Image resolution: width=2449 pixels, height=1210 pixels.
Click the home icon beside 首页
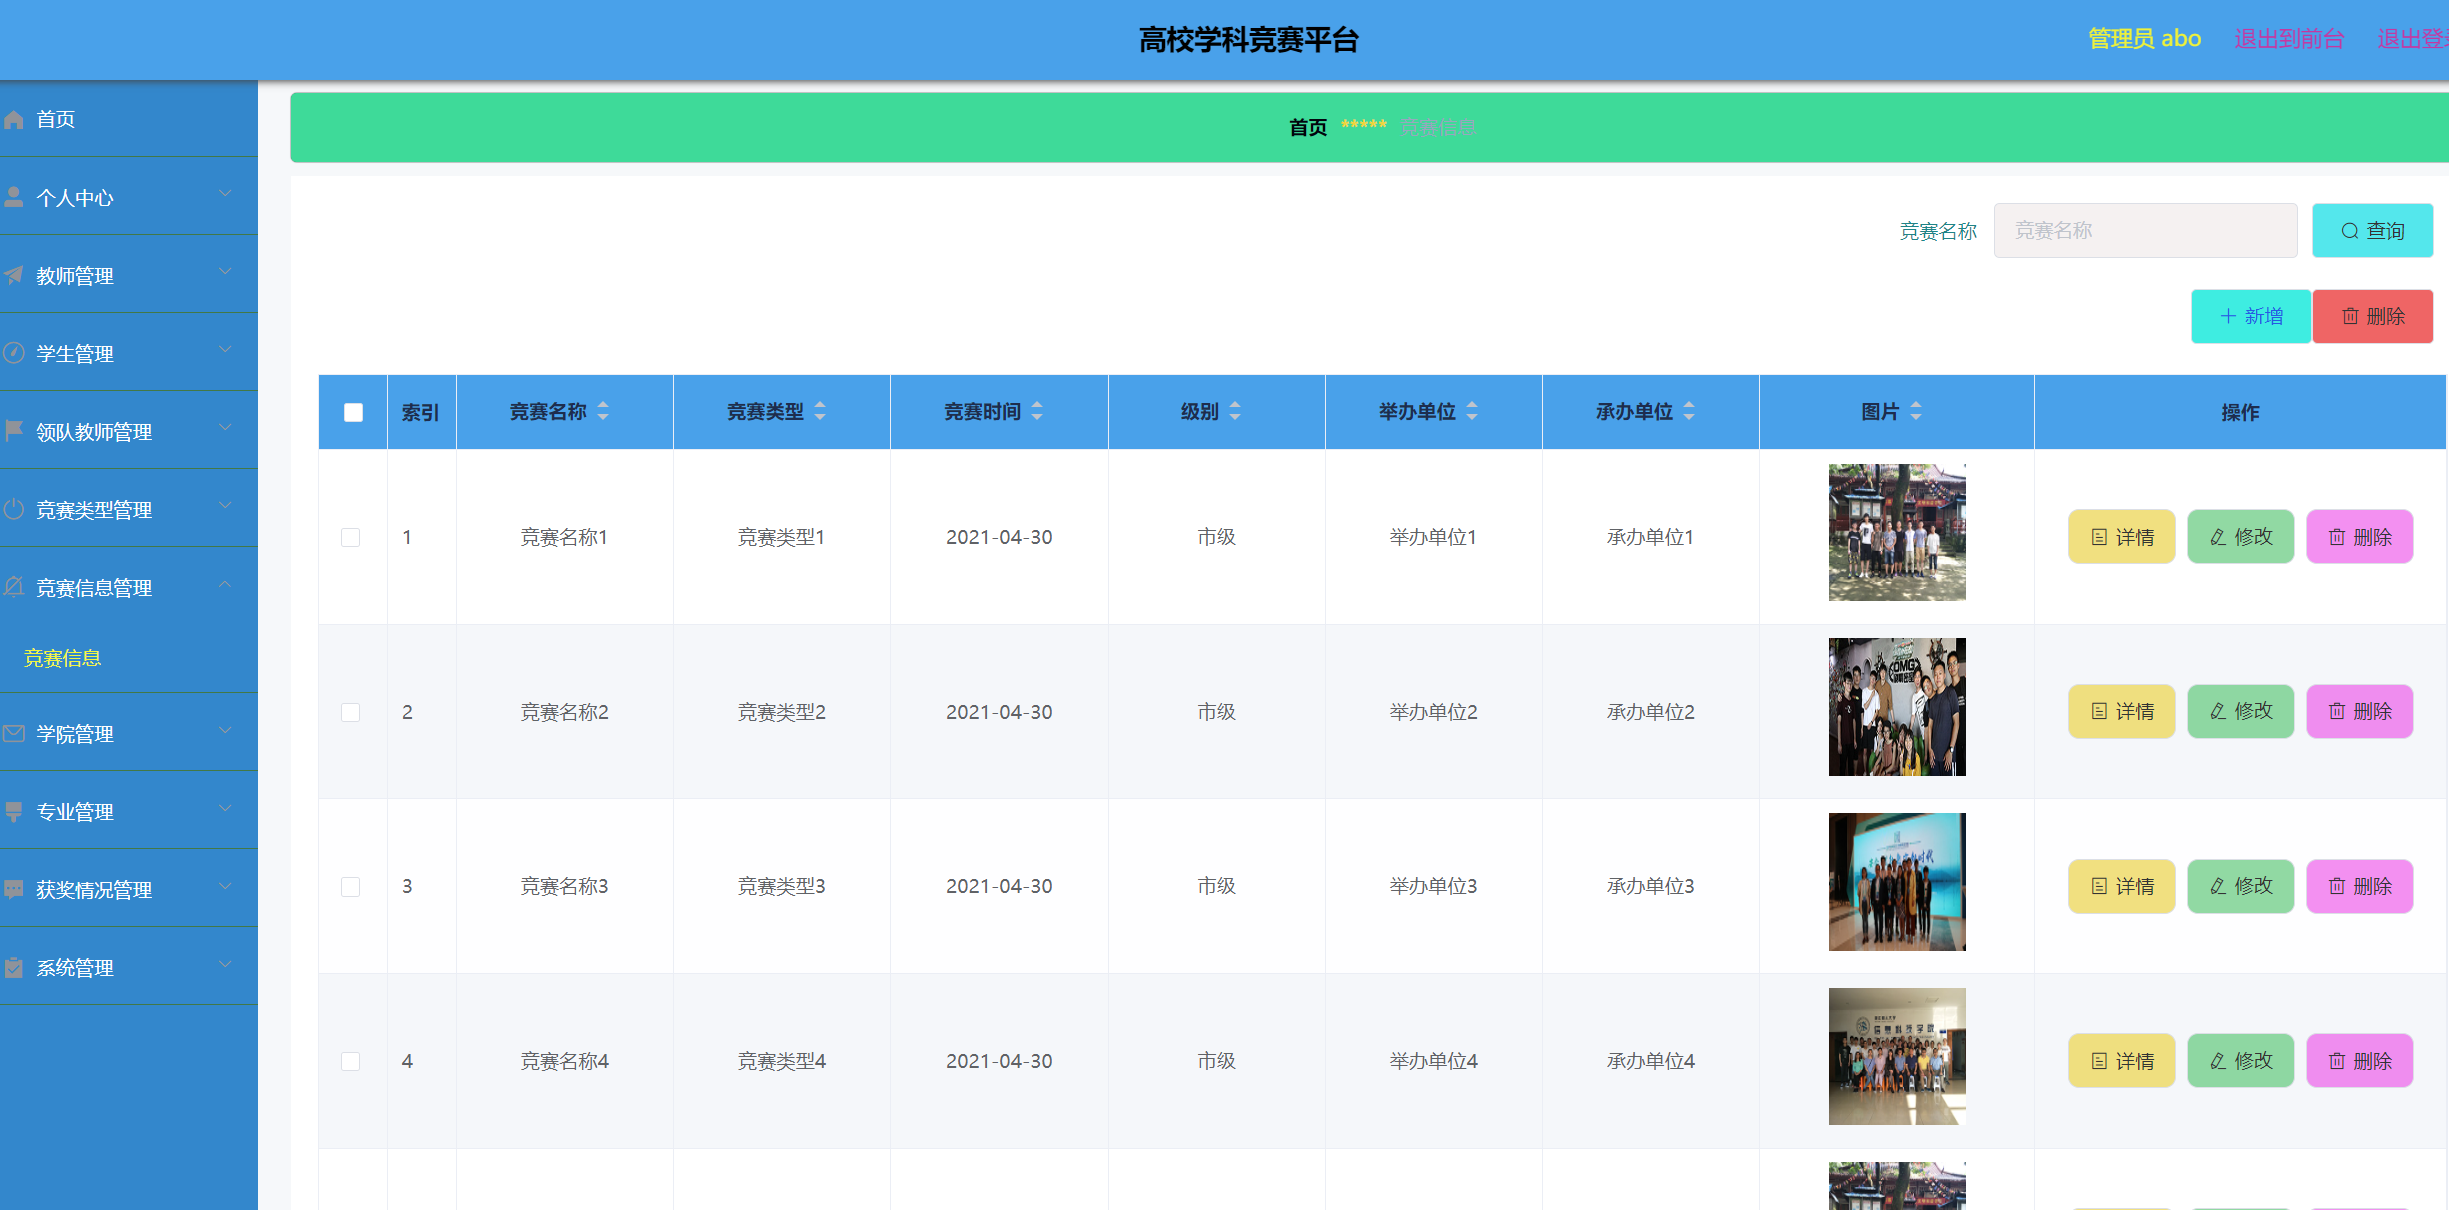14,119
